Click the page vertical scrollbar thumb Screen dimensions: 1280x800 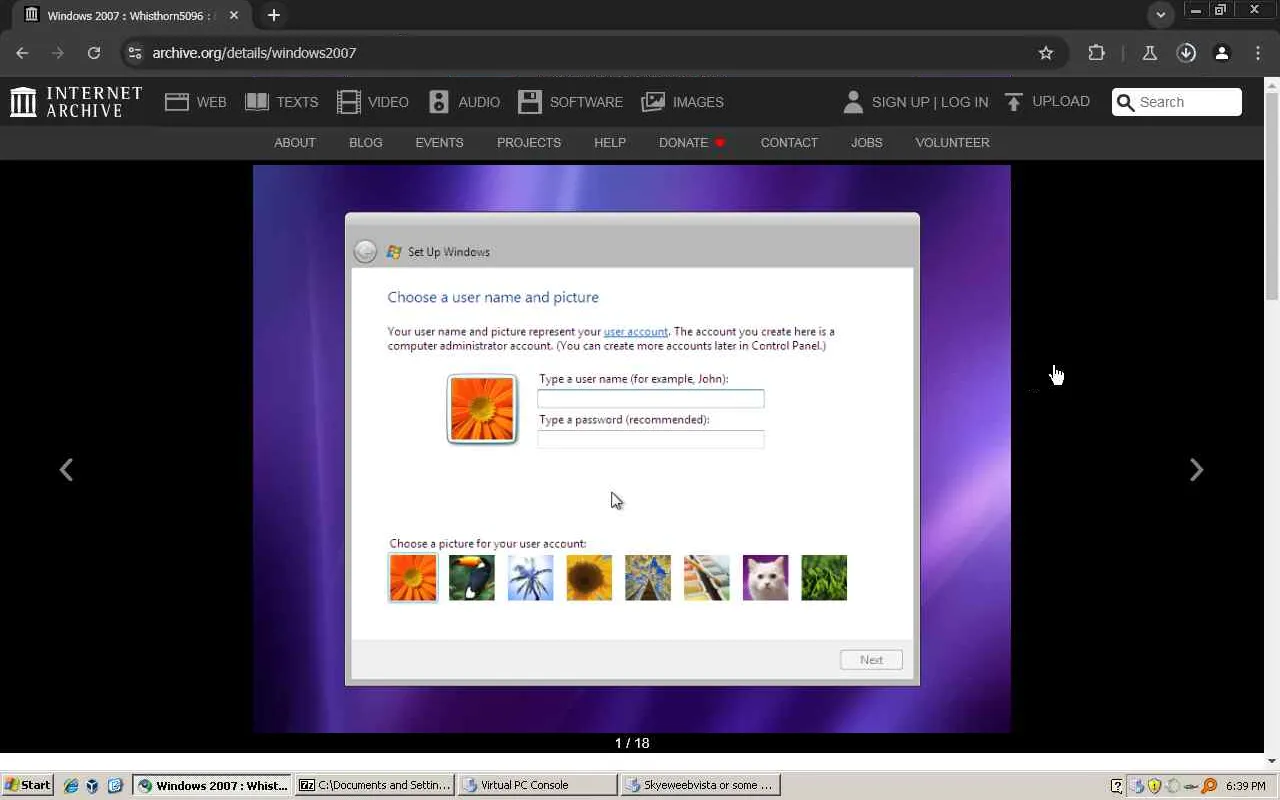point(1272,197)
